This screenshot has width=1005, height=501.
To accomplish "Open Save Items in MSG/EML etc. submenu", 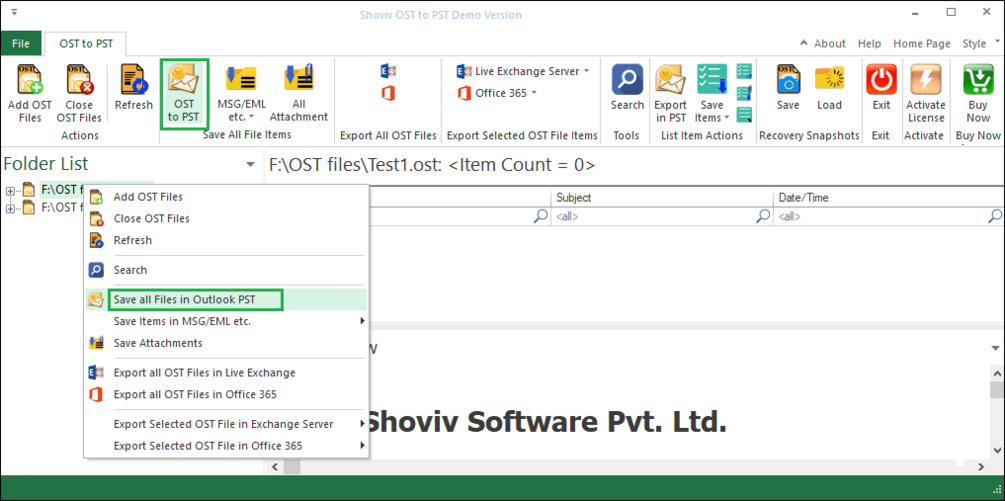I will coord(226,322).
